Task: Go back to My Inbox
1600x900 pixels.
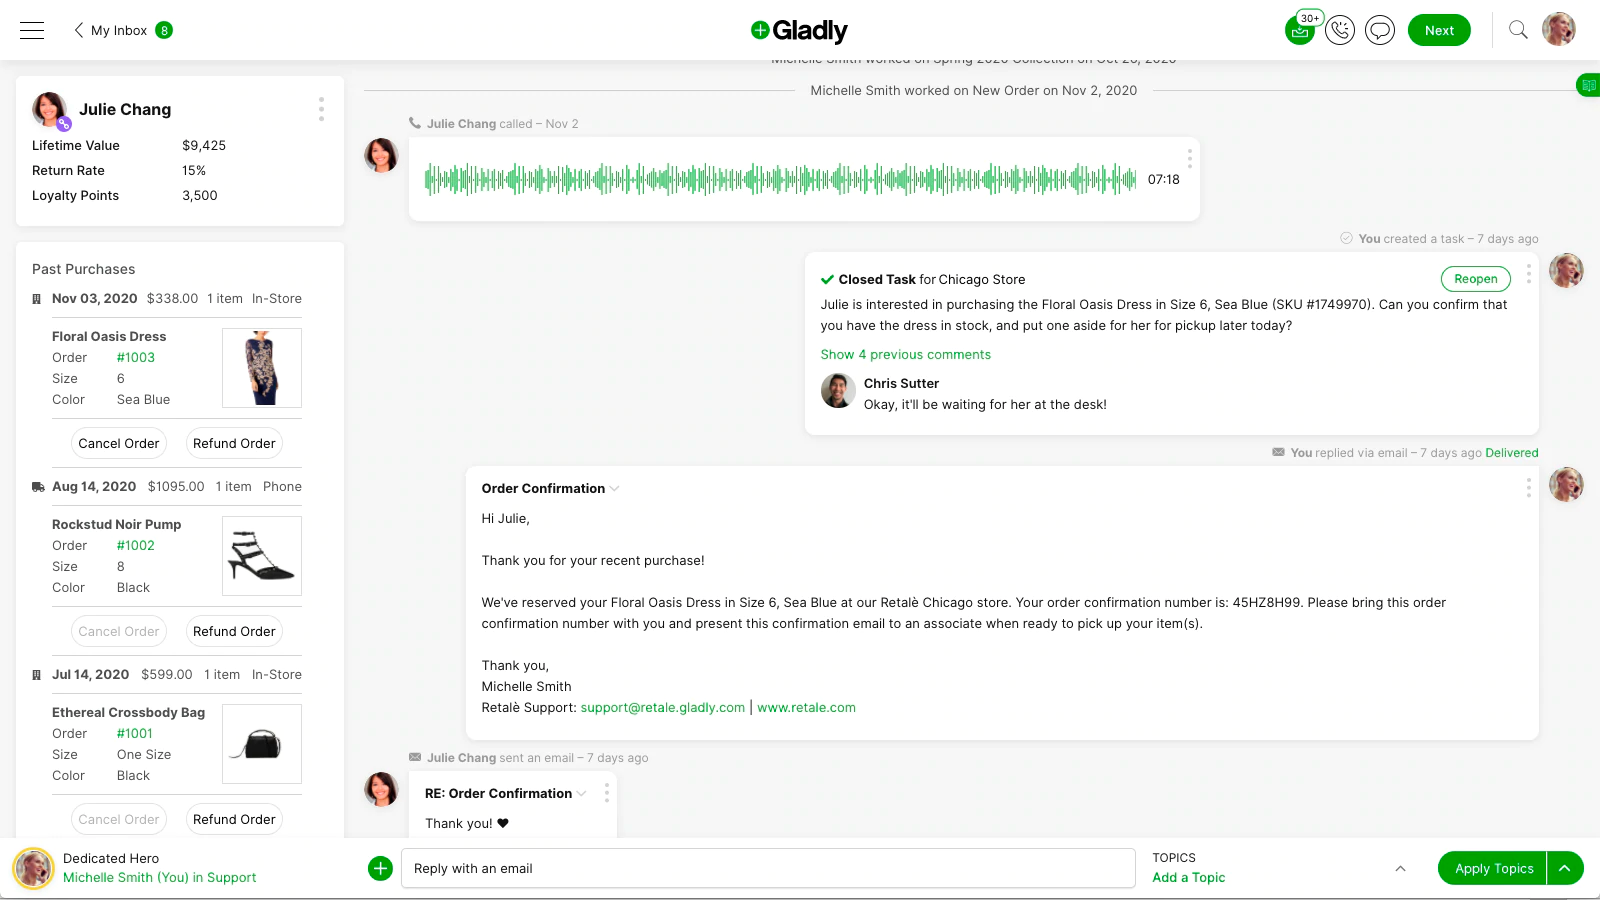Action: click(110, 30)
